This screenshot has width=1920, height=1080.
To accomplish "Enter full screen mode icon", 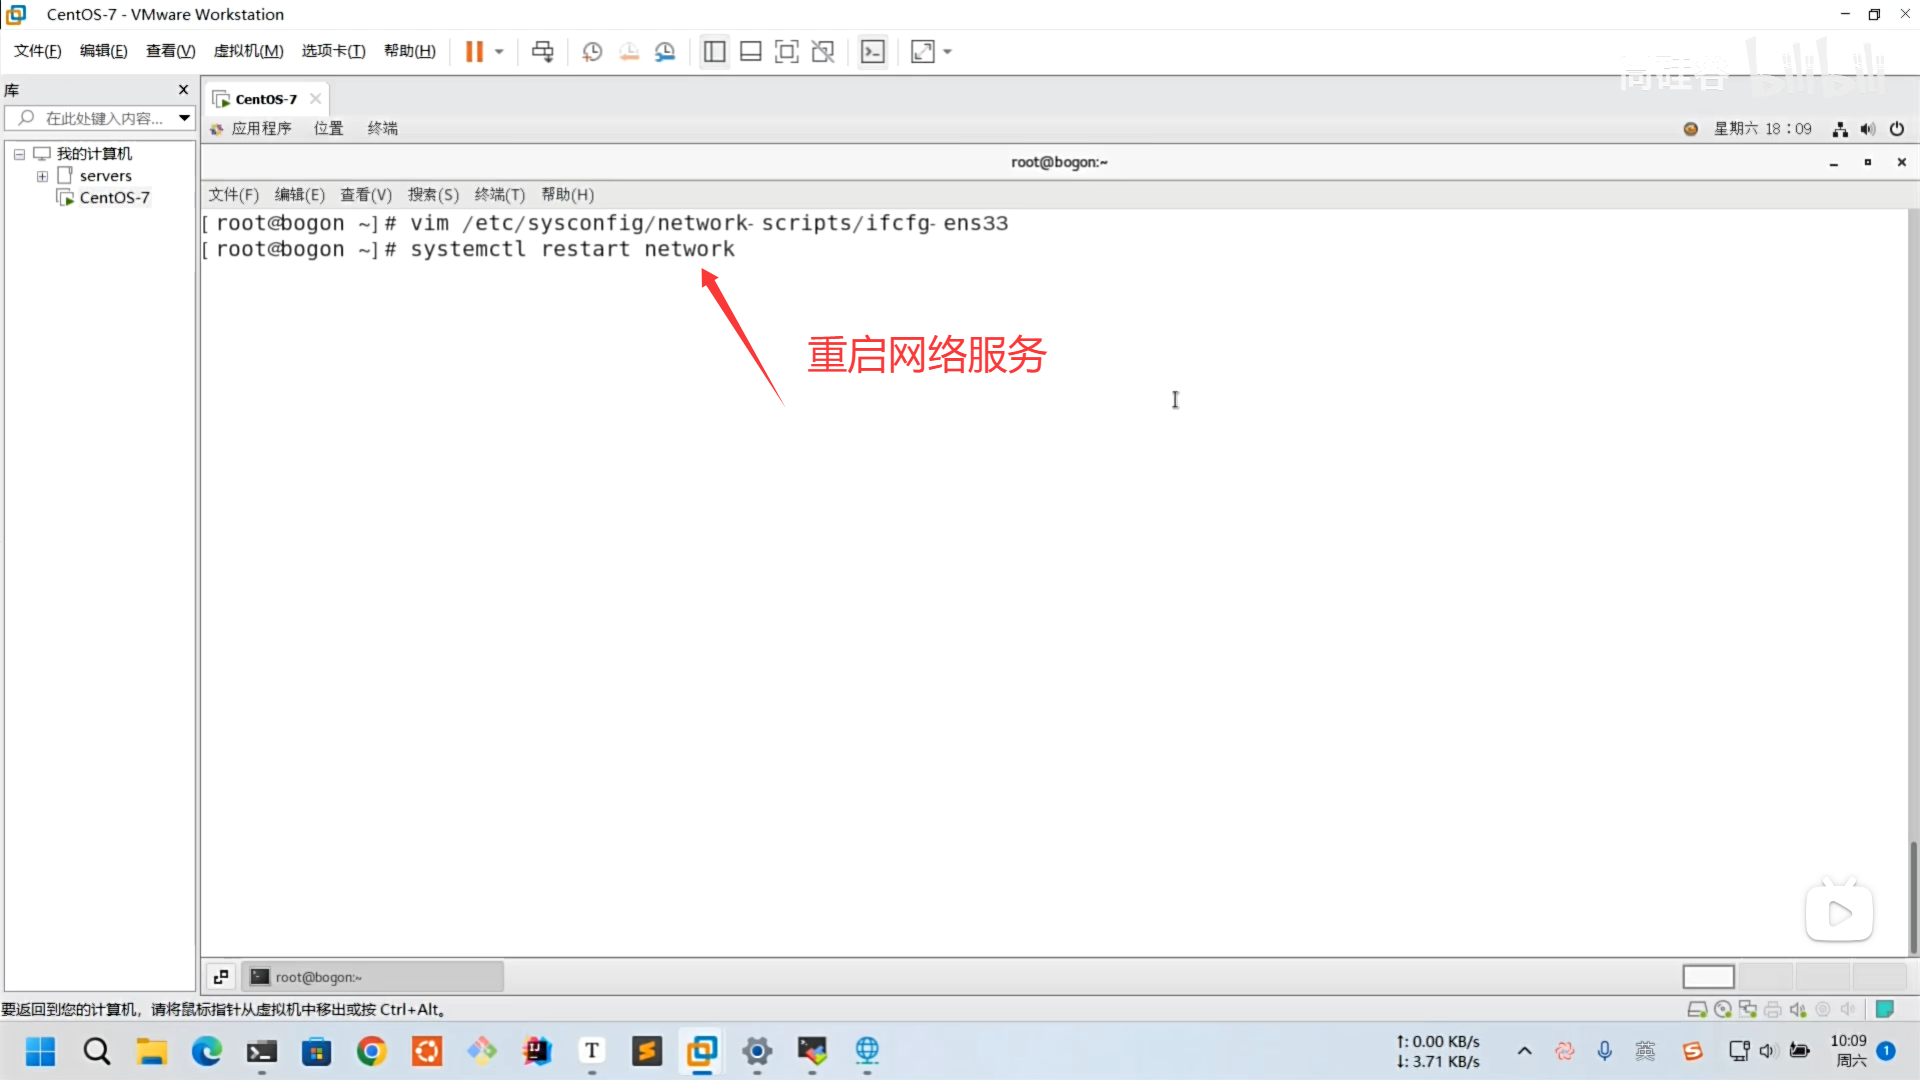I will click(787, 51).
